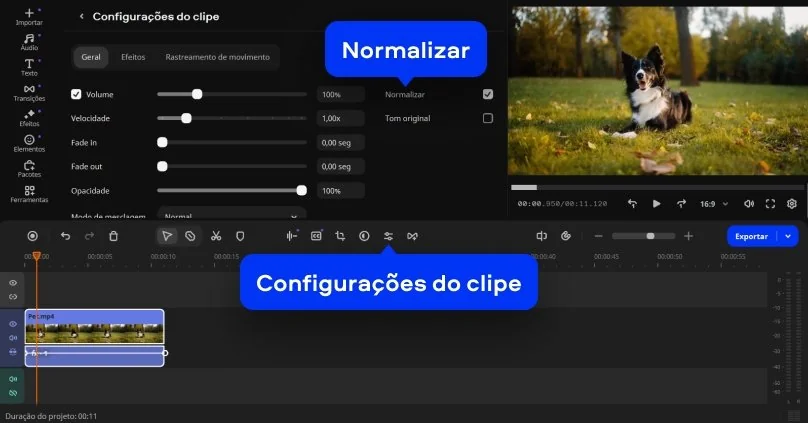Click the timeline zoom slider
The width and height of the screenshot is (808, 423).
click(644, 236)
